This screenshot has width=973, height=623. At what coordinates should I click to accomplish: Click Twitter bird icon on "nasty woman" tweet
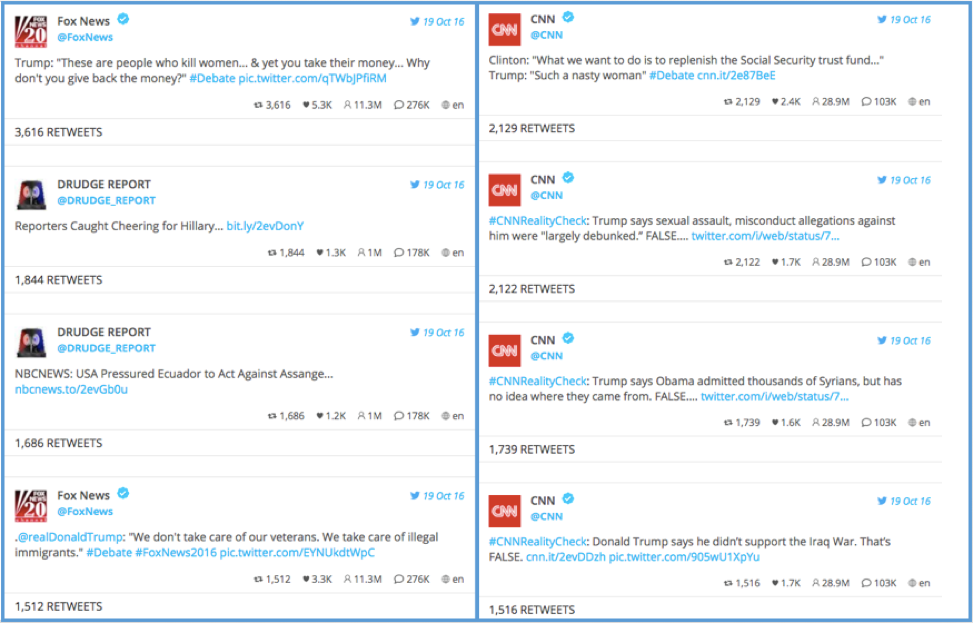(x=882, y=19)
